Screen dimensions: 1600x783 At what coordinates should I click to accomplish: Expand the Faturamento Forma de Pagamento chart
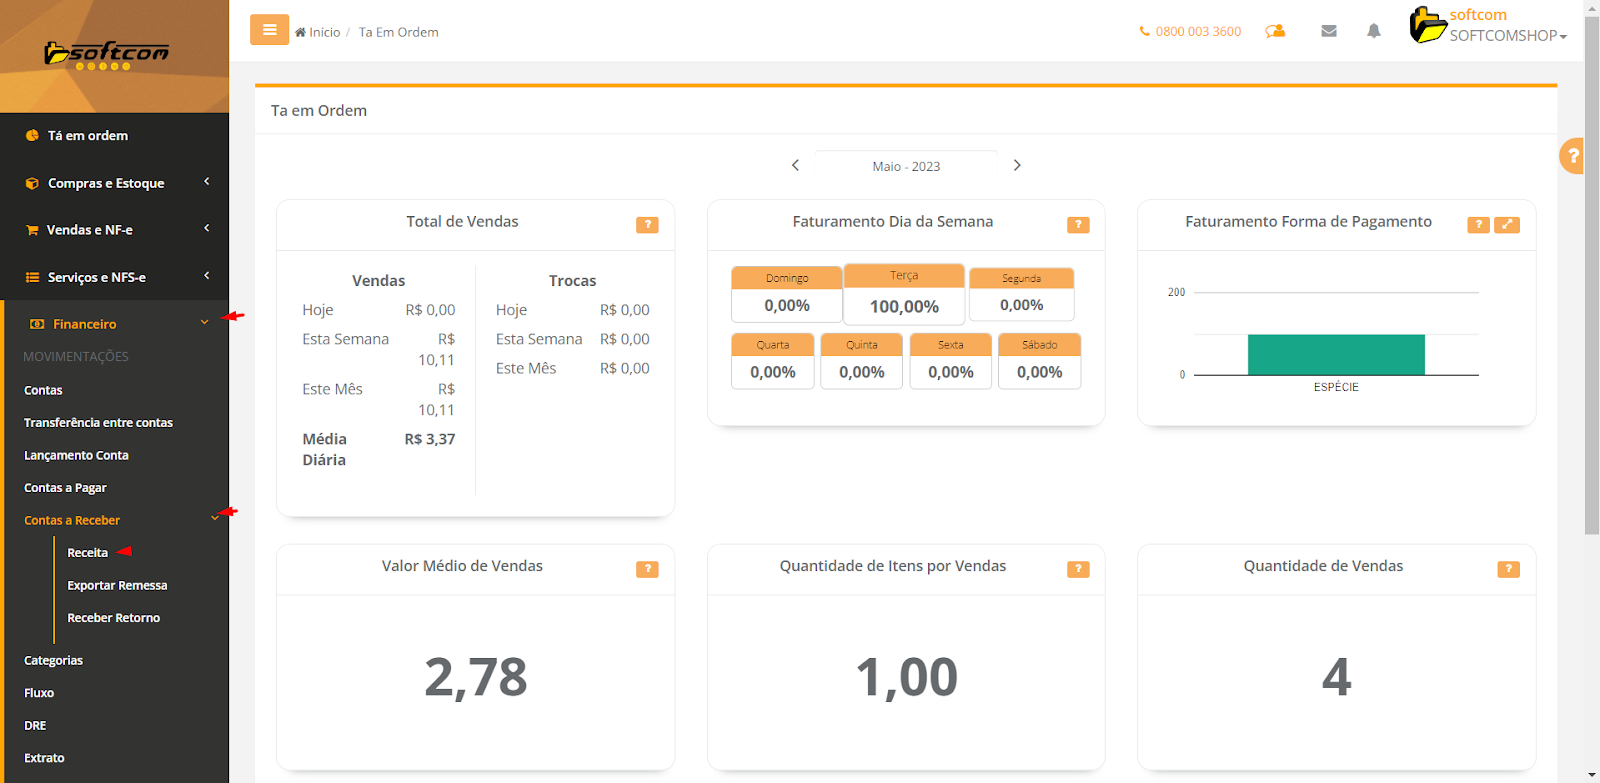(1506, 225)
